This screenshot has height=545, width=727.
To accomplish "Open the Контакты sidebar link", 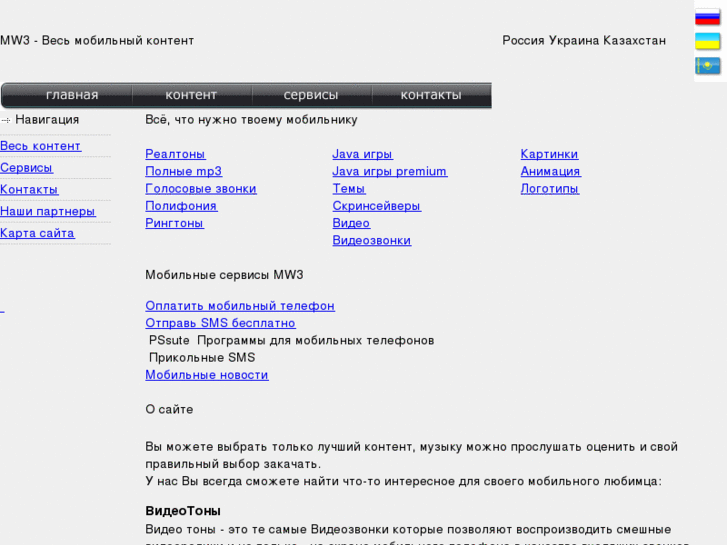I will click(x=29, y=190).
